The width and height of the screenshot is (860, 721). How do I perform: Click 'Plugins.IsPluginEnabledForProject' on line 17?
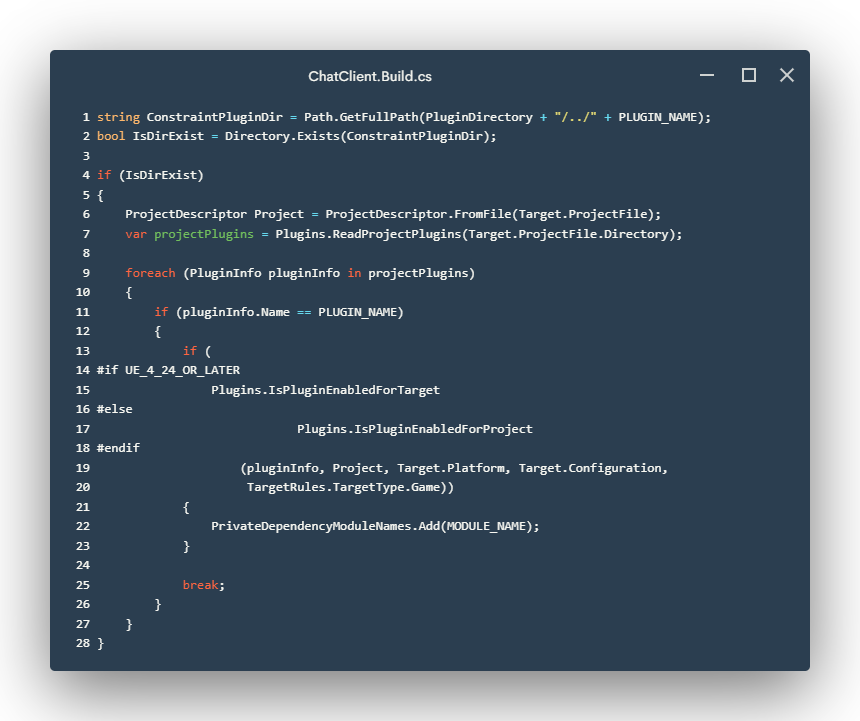coord(415,429)
